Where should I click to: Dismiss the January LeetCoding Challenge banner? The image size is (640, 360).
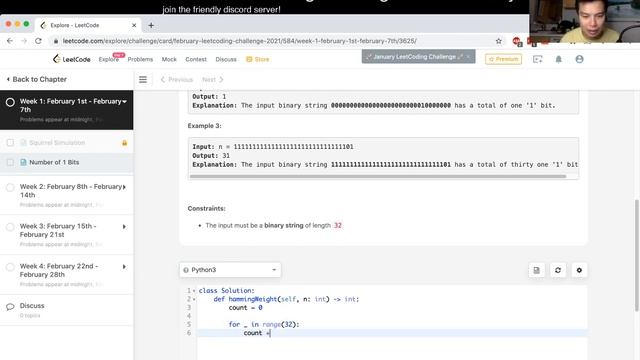(x=468, y=57)
